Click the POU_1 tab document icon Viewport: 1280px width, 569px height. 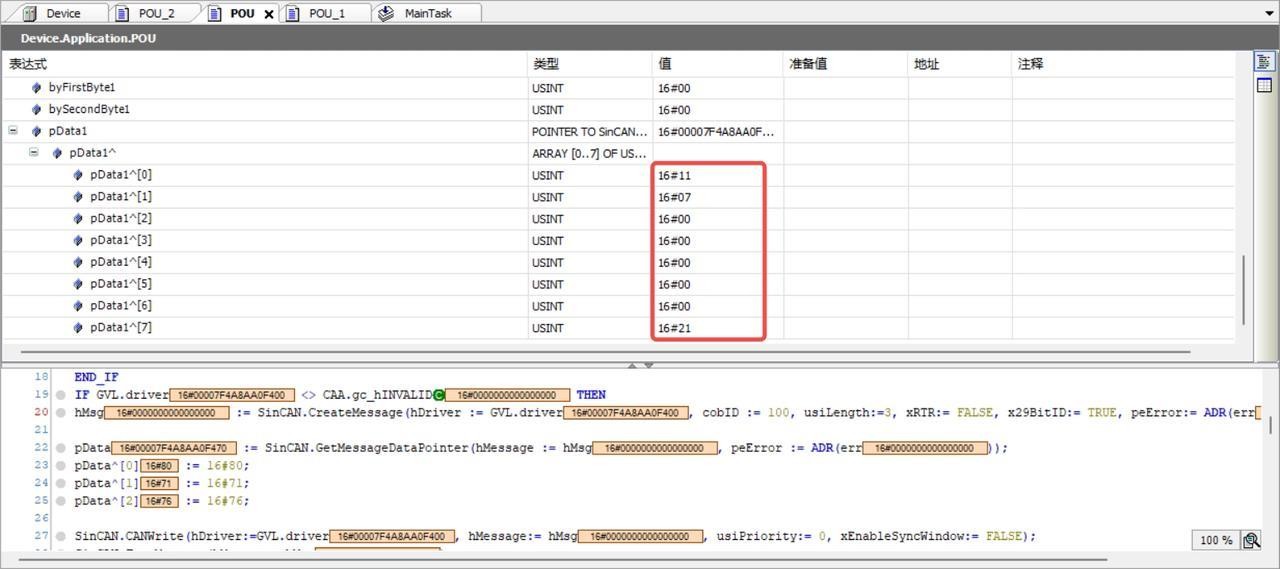coord(293,13)
